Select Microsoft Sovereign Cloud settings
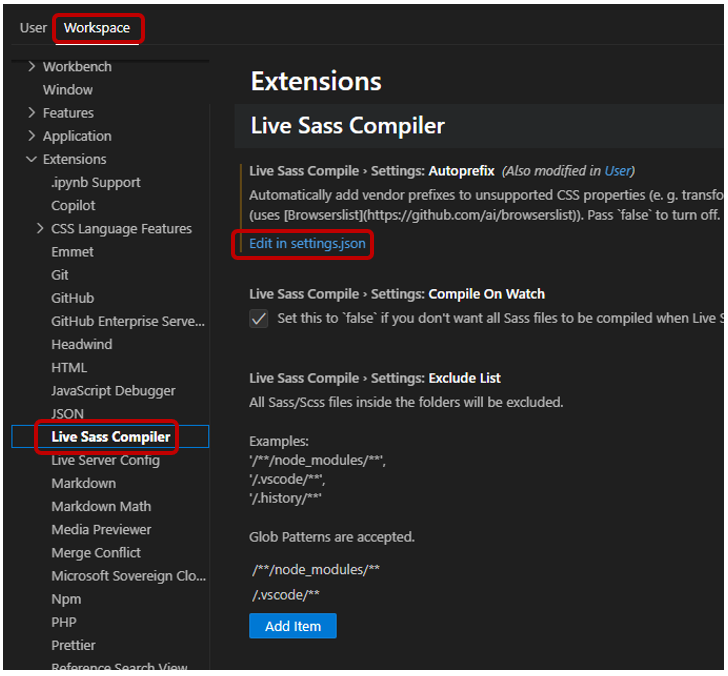Viewport: 728px width, 676px height. point(129,576)
